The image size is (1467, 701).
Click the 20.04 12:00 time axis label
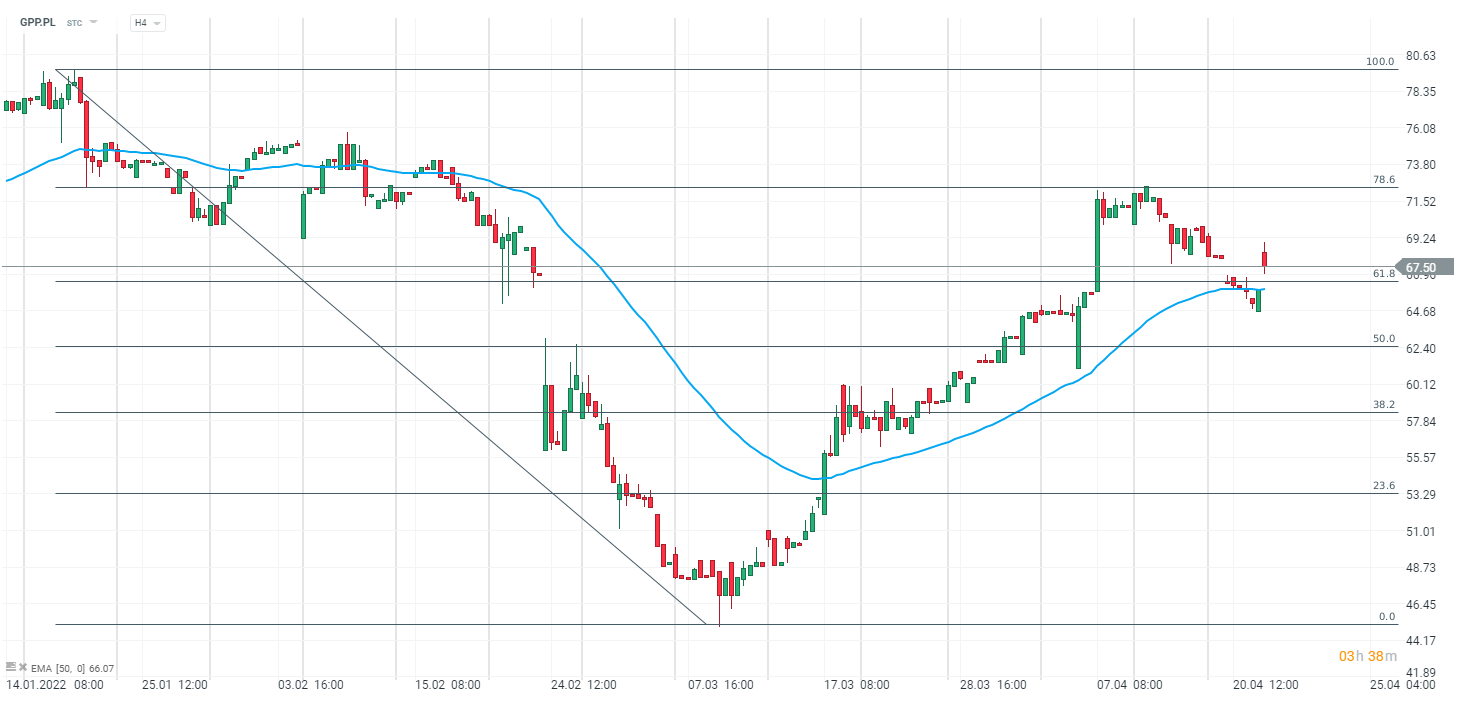tap(1265, 685)
